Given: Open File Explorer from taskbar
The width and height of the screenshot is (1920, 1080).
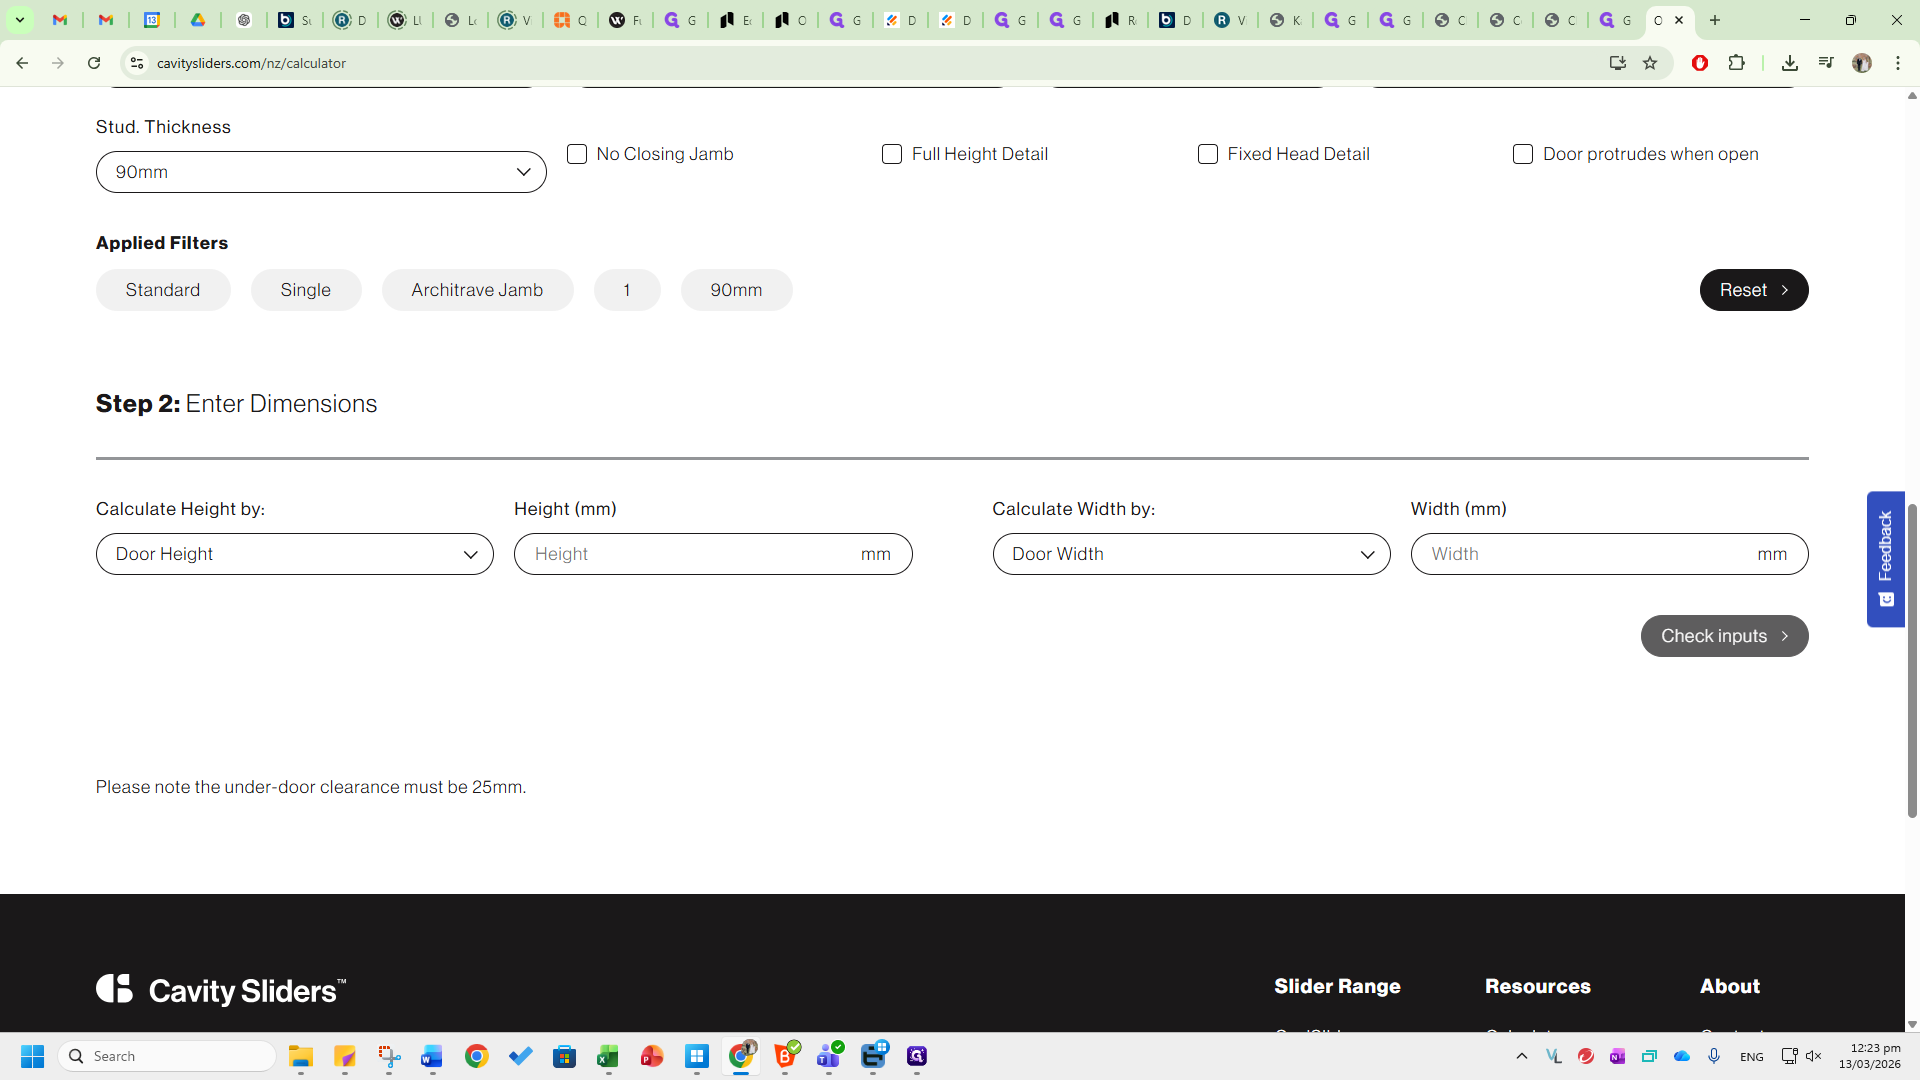Looking at the screenshot, I should click(301, 1056).
